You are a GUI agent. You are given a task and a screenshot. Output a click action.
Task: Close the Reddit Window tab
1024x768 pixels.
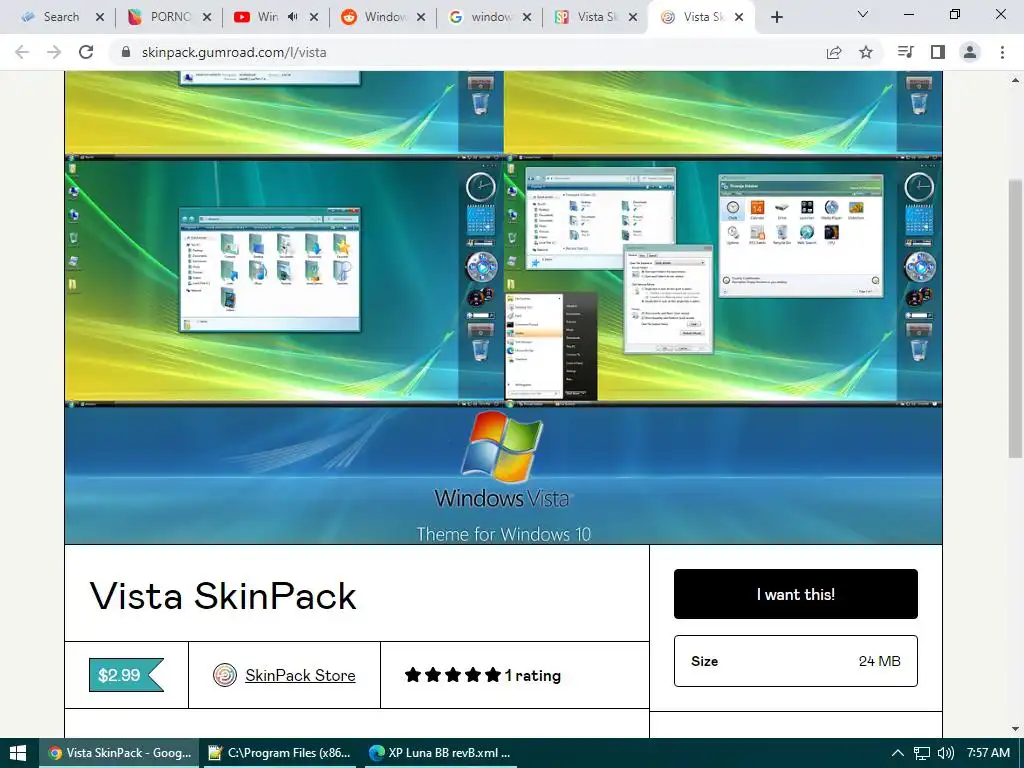click(x=421, y=17)
